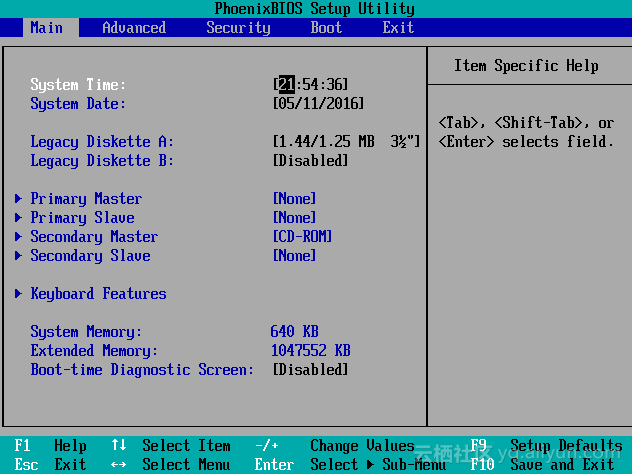Click the -/+ Change Values hint
632x474 pixels.
tap(335, 446)
